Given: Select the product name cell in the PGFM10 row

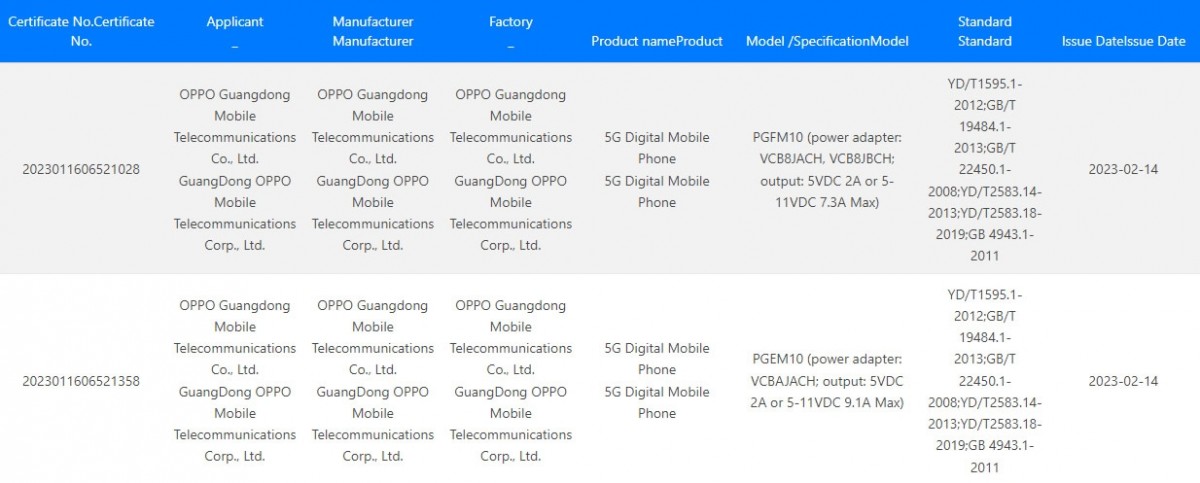Looking at the screenshot, I should tap(657, 169).
